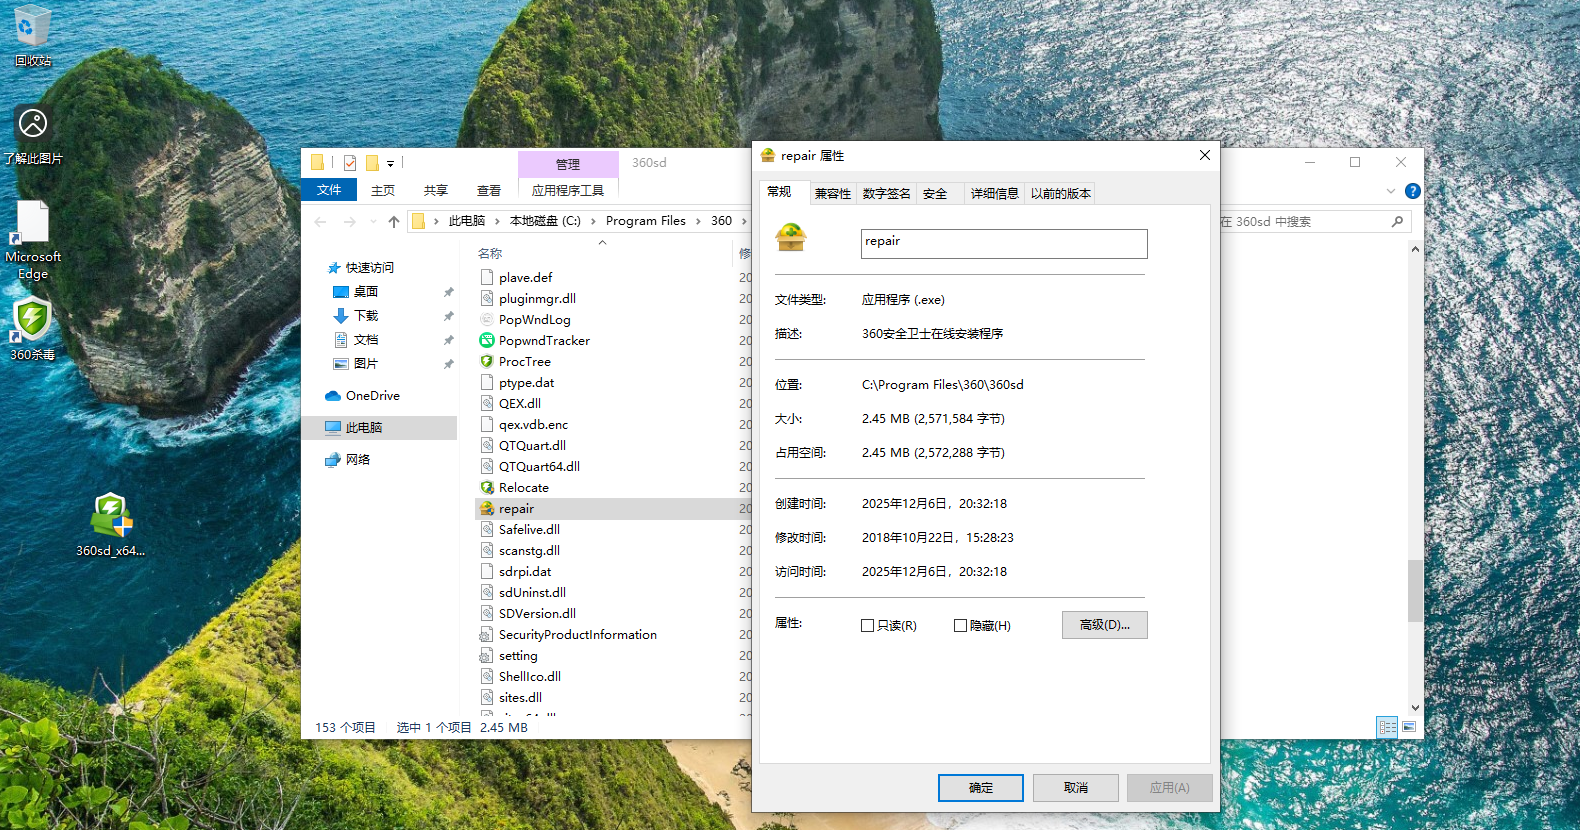Screen dimensions: 1580x830
Task: Expand the 此电脑 breadcrumb chevron
Action: click(x=496, y=222)
